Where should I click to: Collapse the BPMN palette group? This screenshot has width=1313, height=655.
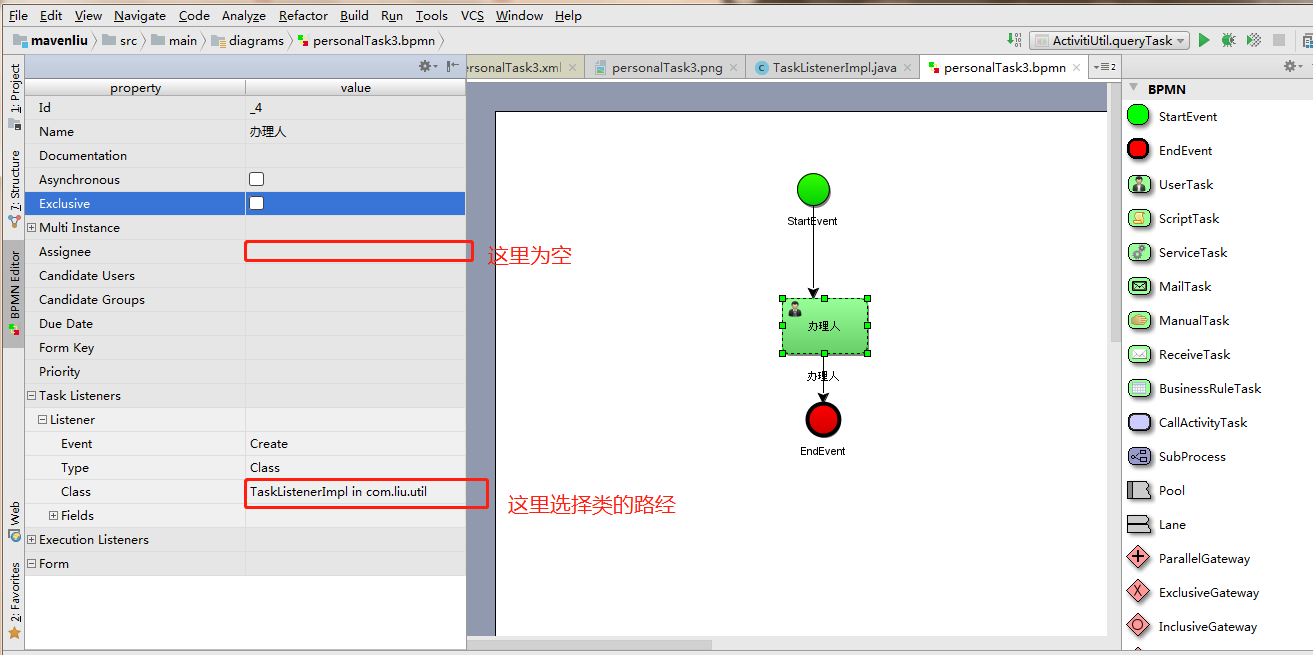tap(1133, 88)
